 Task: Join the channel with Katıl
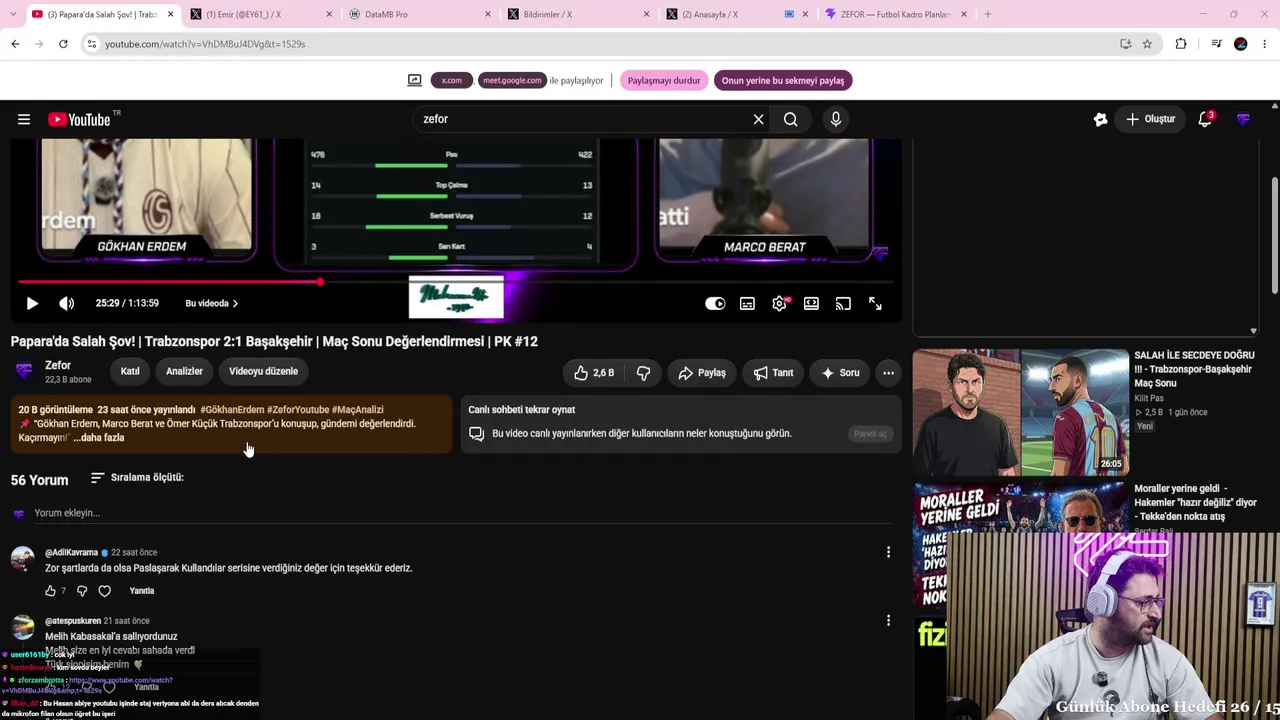click(130, 371)
